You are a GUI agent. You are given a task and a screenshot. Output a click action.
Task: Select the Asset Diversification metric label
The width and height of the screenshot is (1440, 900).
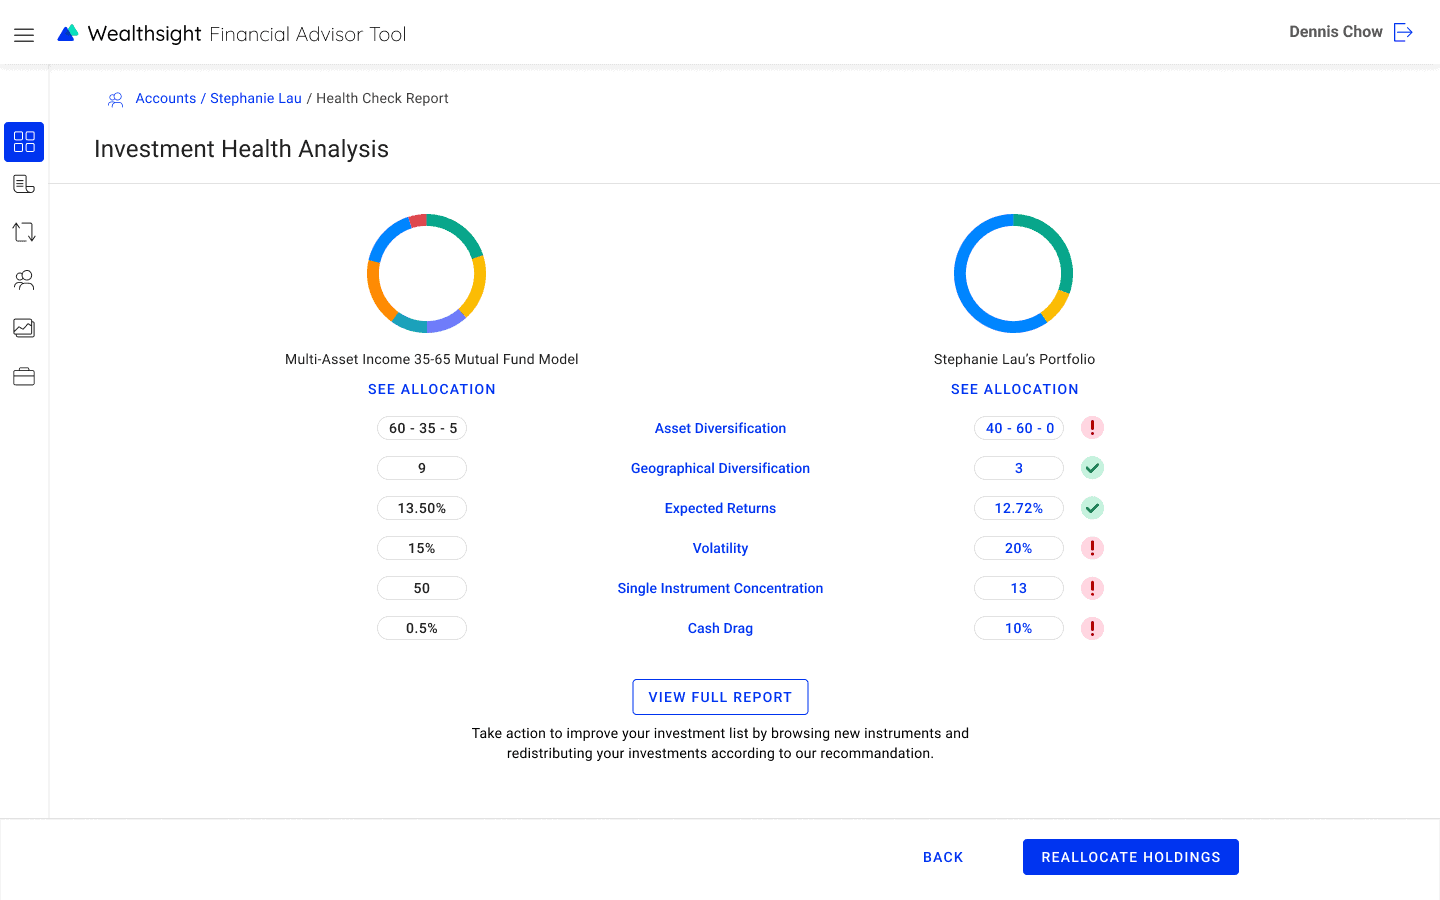click(x=720, y=428)
